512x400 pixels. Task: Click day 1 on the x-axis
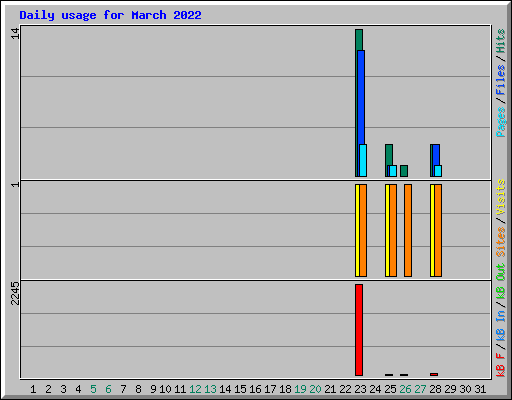coord(33,389)
